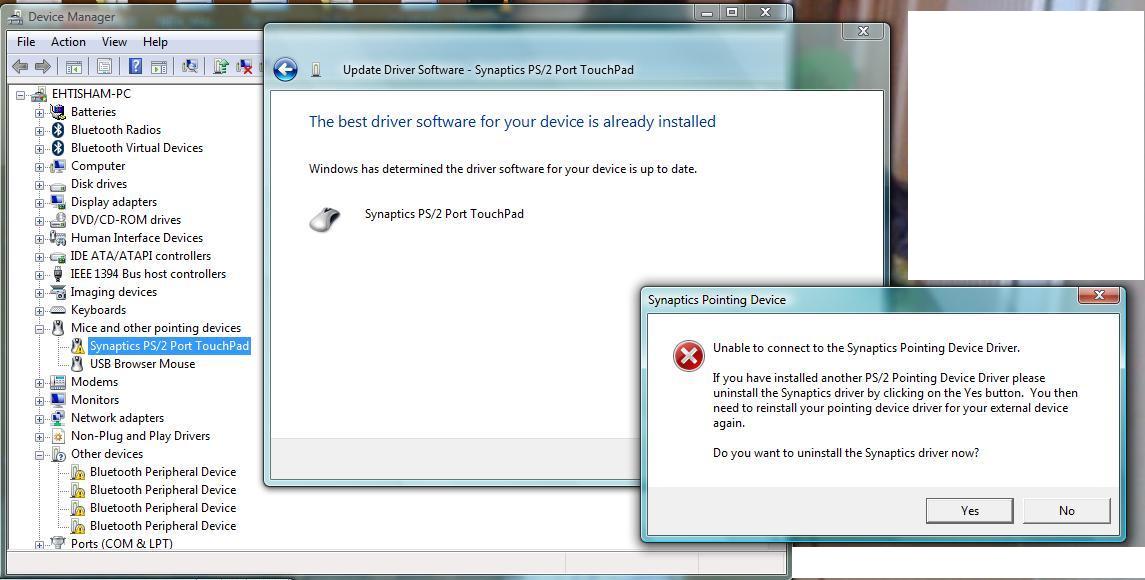Click the blue back arrow in Update Driver window
Screen dimensions: 1145x580
pyautogui.click(x=286, y=69)
